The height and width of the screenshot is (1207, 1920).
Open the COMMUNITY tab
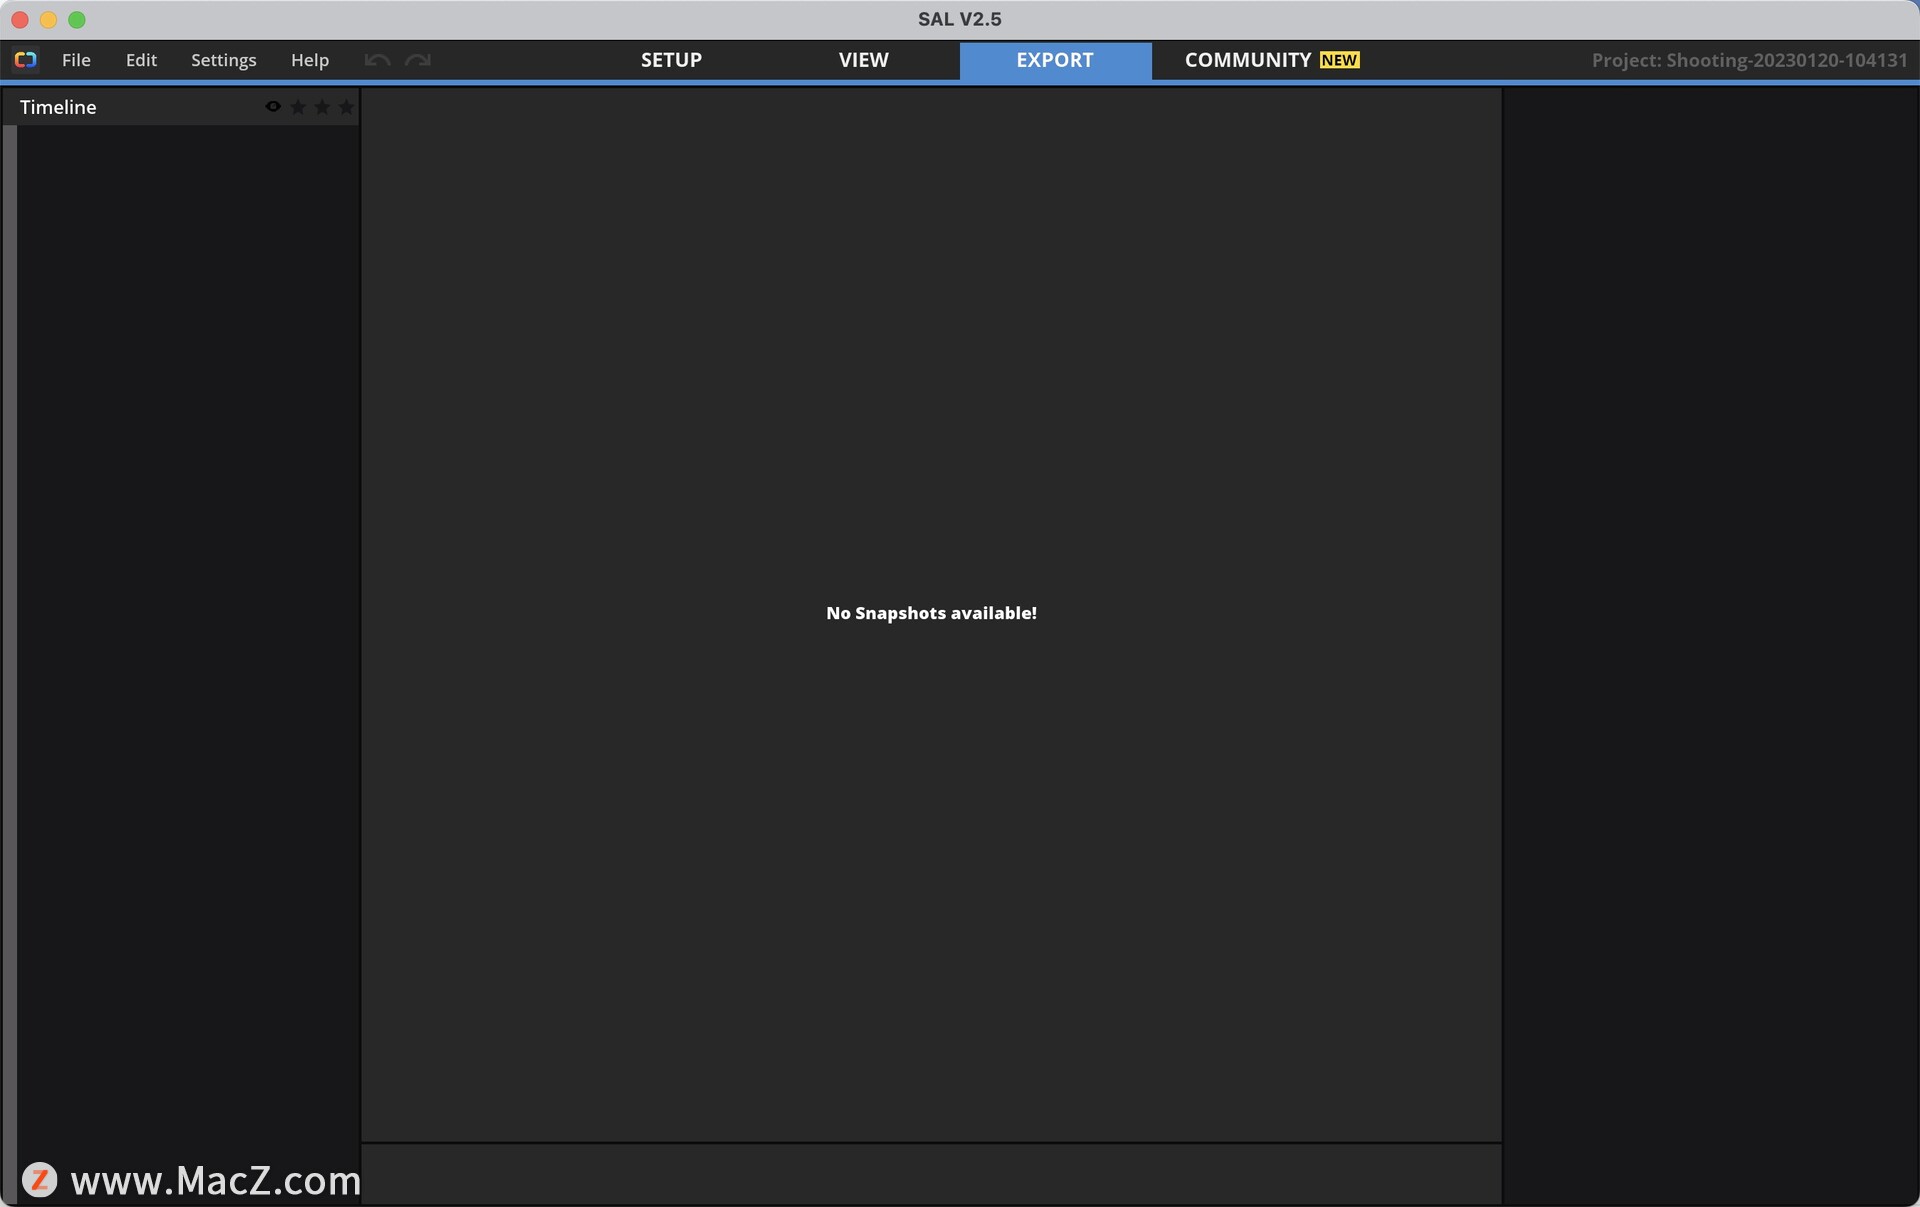click(1247, 60)
